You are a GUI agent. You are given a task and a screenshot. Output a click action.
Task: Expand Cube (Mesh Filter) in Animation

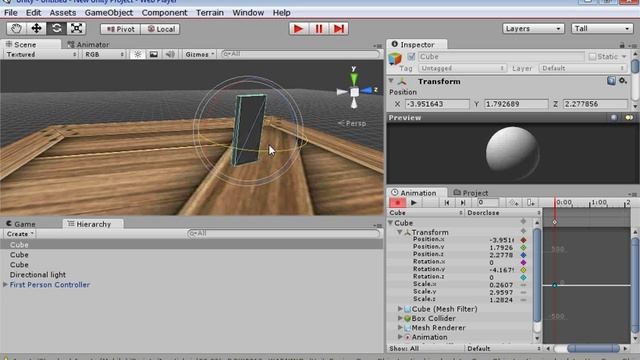[x=400, y=309]
